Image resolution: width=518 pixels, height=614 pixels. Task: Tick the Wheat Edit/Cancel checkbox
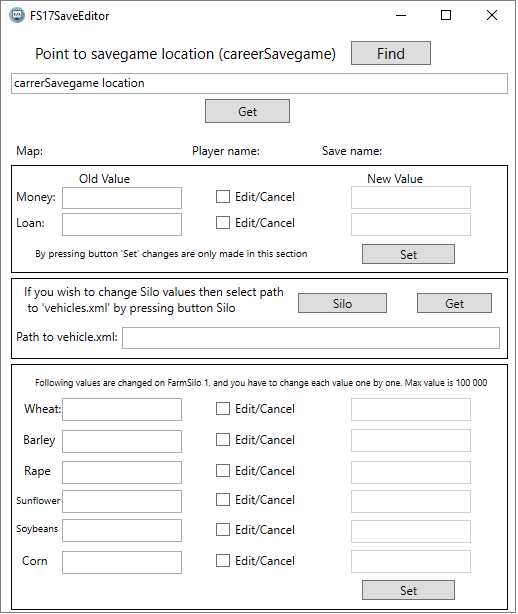(x=223, y=409)
